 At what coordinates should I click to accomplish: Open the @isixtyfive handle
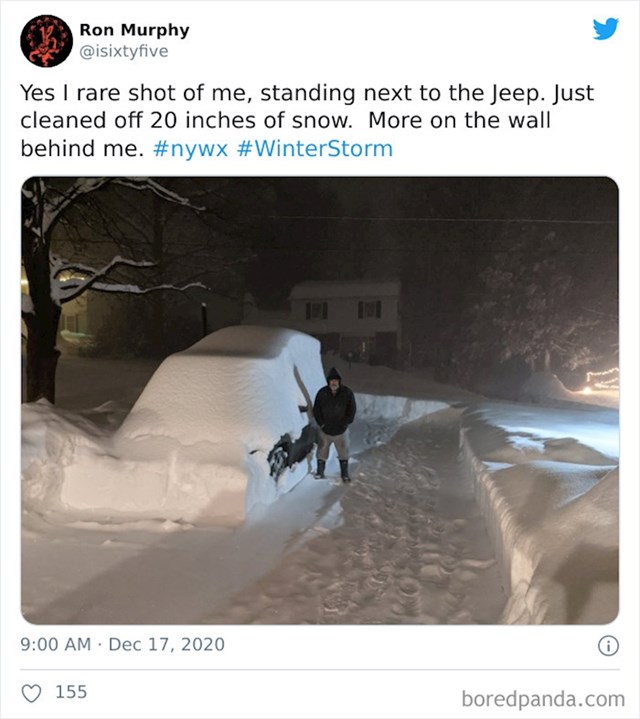[124, 51]
